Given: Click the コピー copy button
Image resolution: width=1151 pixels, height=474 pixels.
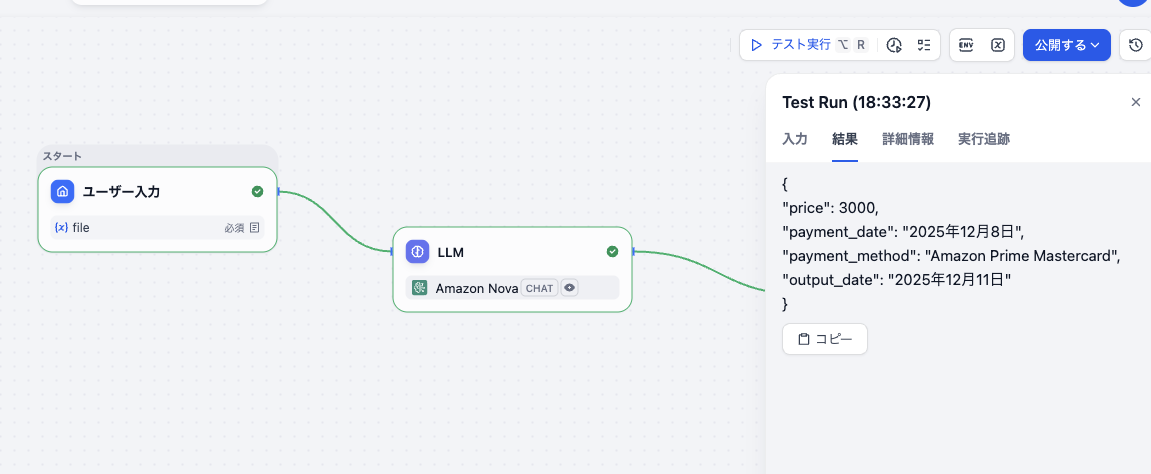Looking at the screenshot, I should click(825, 339).
